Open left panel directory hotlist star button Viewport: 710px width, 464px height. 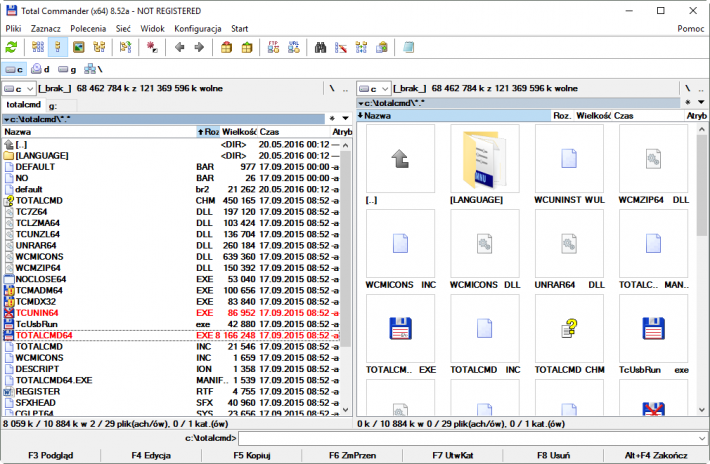pyautogui.click(x=332, y=119)
